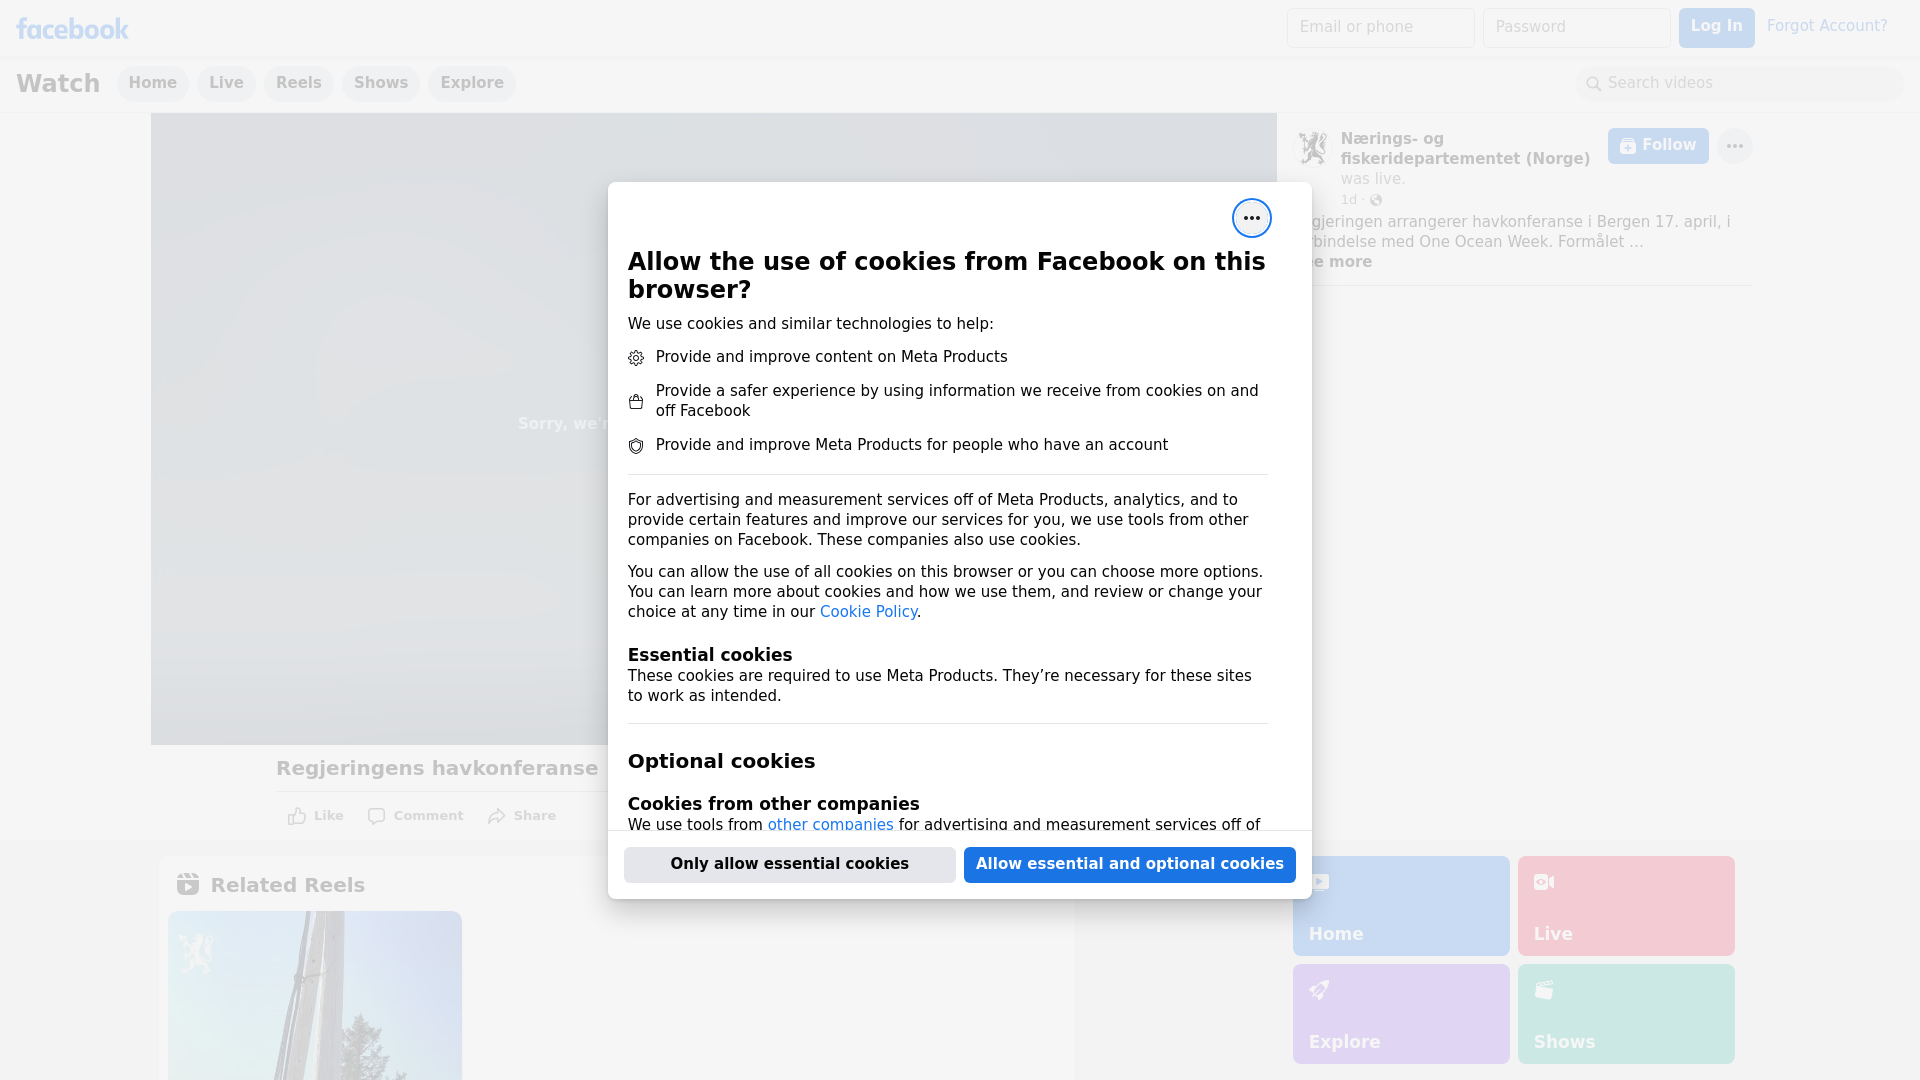Click the 1d post timestamp
Viewport: 1920px width, 1080px height.
coord(1349,200)
